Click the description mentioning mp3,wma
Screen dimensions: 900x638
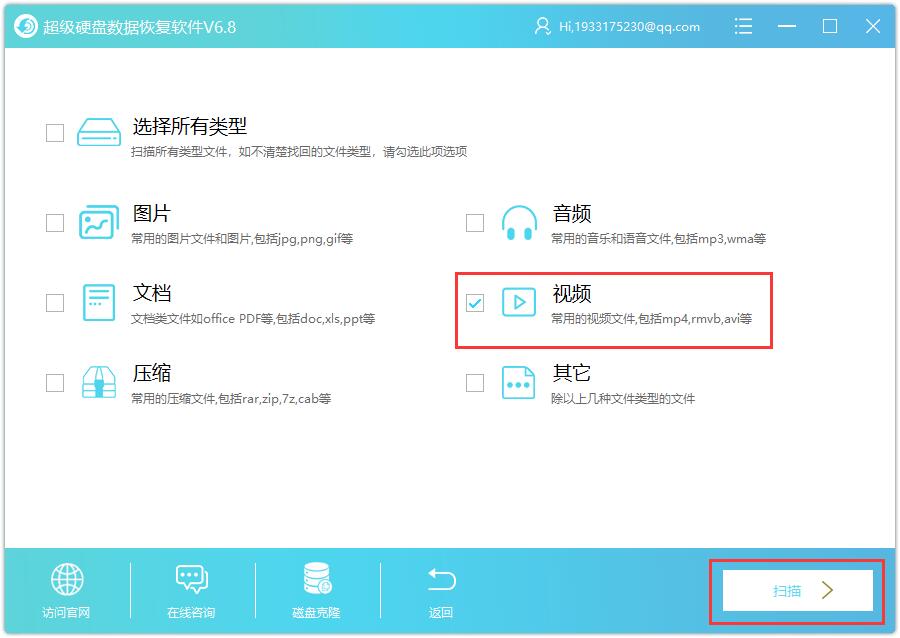point(659,239)
